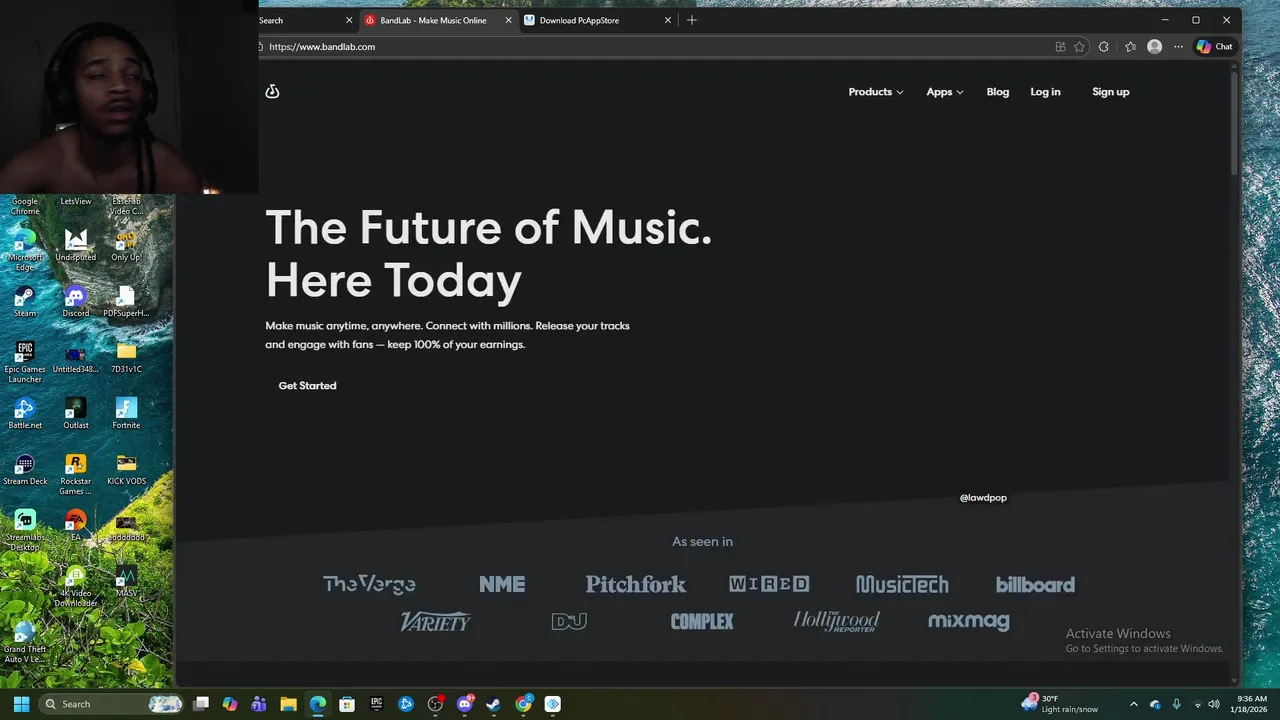Open the Edge settings and more menu
Viewport: 1280px width, 720px height.
coord(1178,47)
